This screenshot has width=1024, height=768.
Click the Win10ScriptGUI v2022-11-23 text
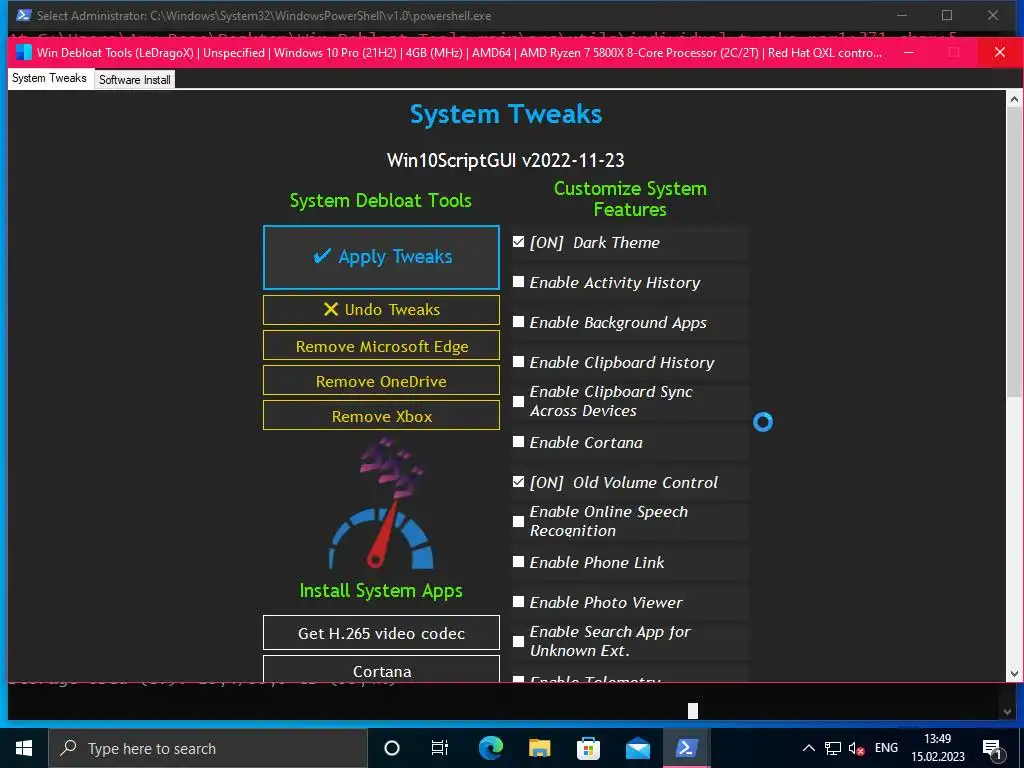505,160
